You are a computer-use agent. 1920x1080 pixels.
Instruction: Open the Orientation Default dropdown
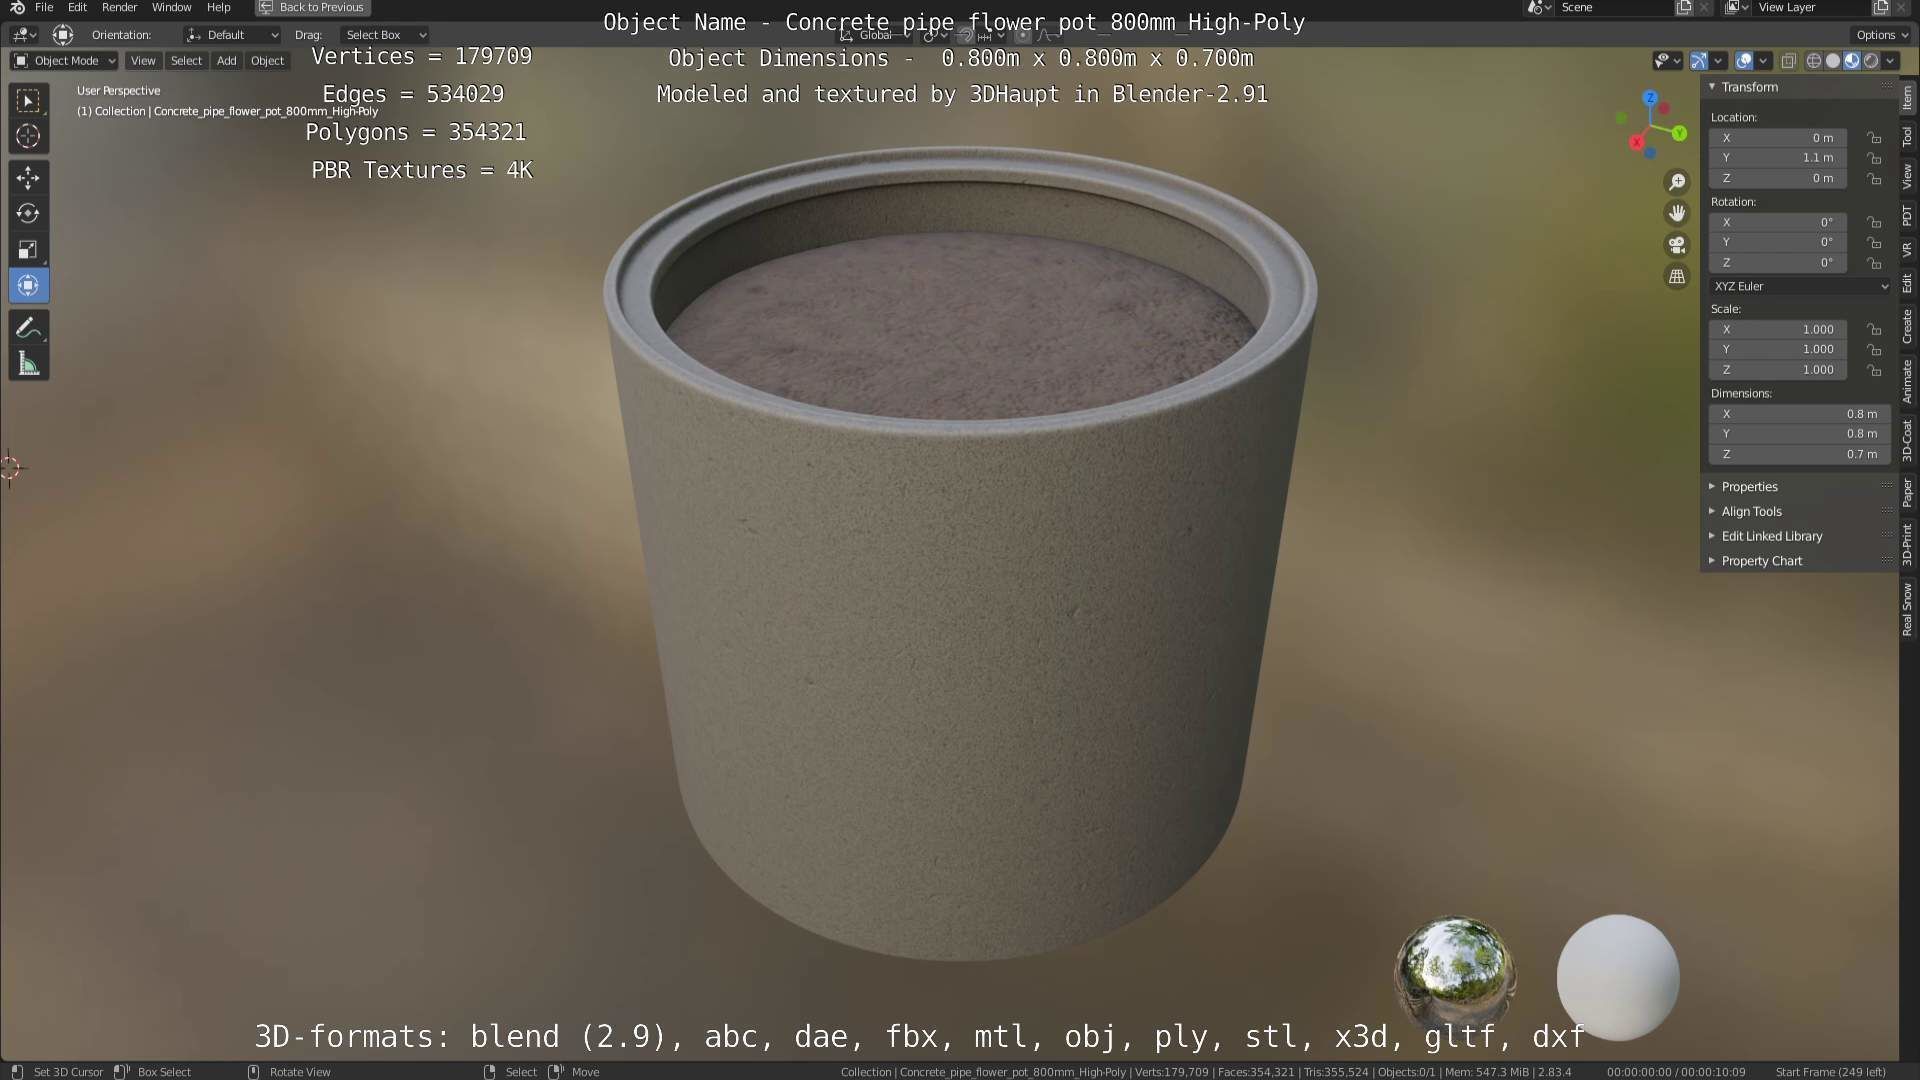pyautogui.click(x=232, y=35)
